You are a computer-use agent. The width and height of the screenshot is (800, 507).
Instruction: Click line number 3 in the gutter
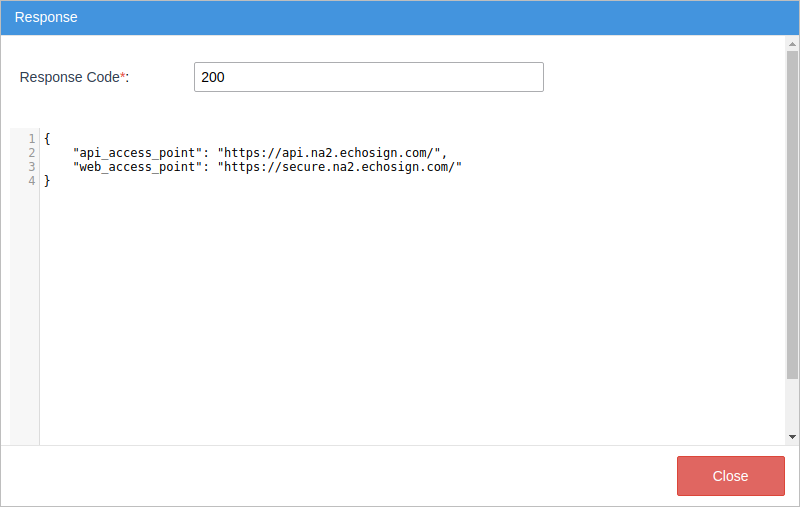tap(32, 167)
